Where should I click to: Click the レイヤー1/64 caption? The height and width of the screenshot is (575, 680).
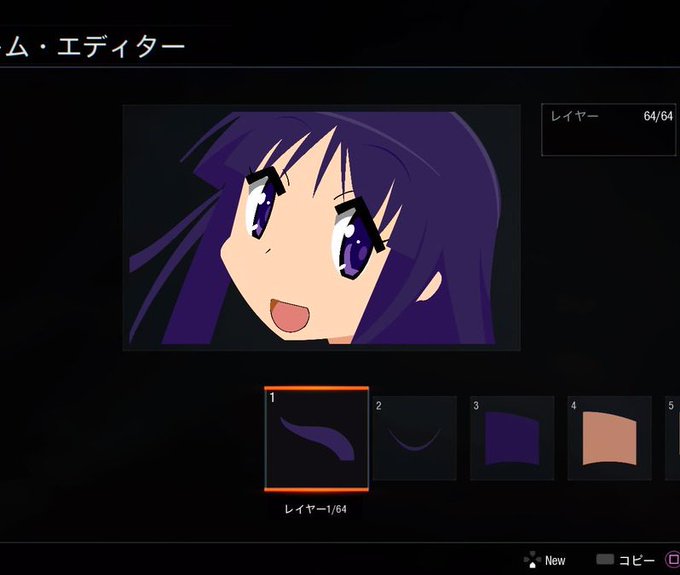pos(316,509)
